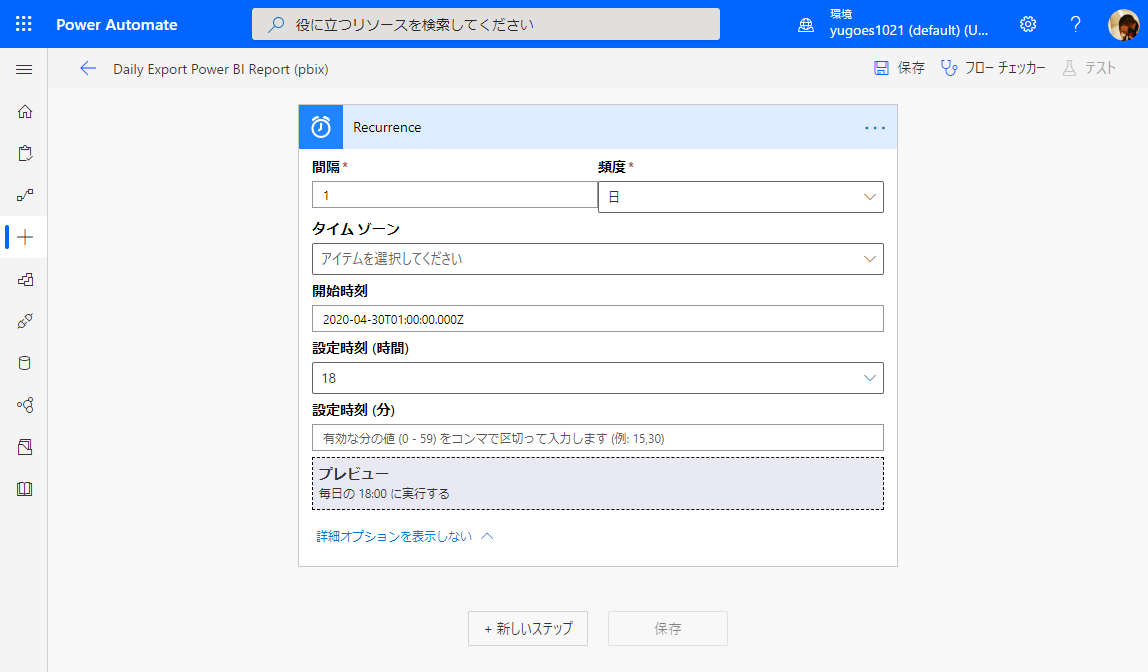Click + 新しいステップ button
Image resolution: width=1148 pixels, height=672 pixels.
[x=528, y=629]
